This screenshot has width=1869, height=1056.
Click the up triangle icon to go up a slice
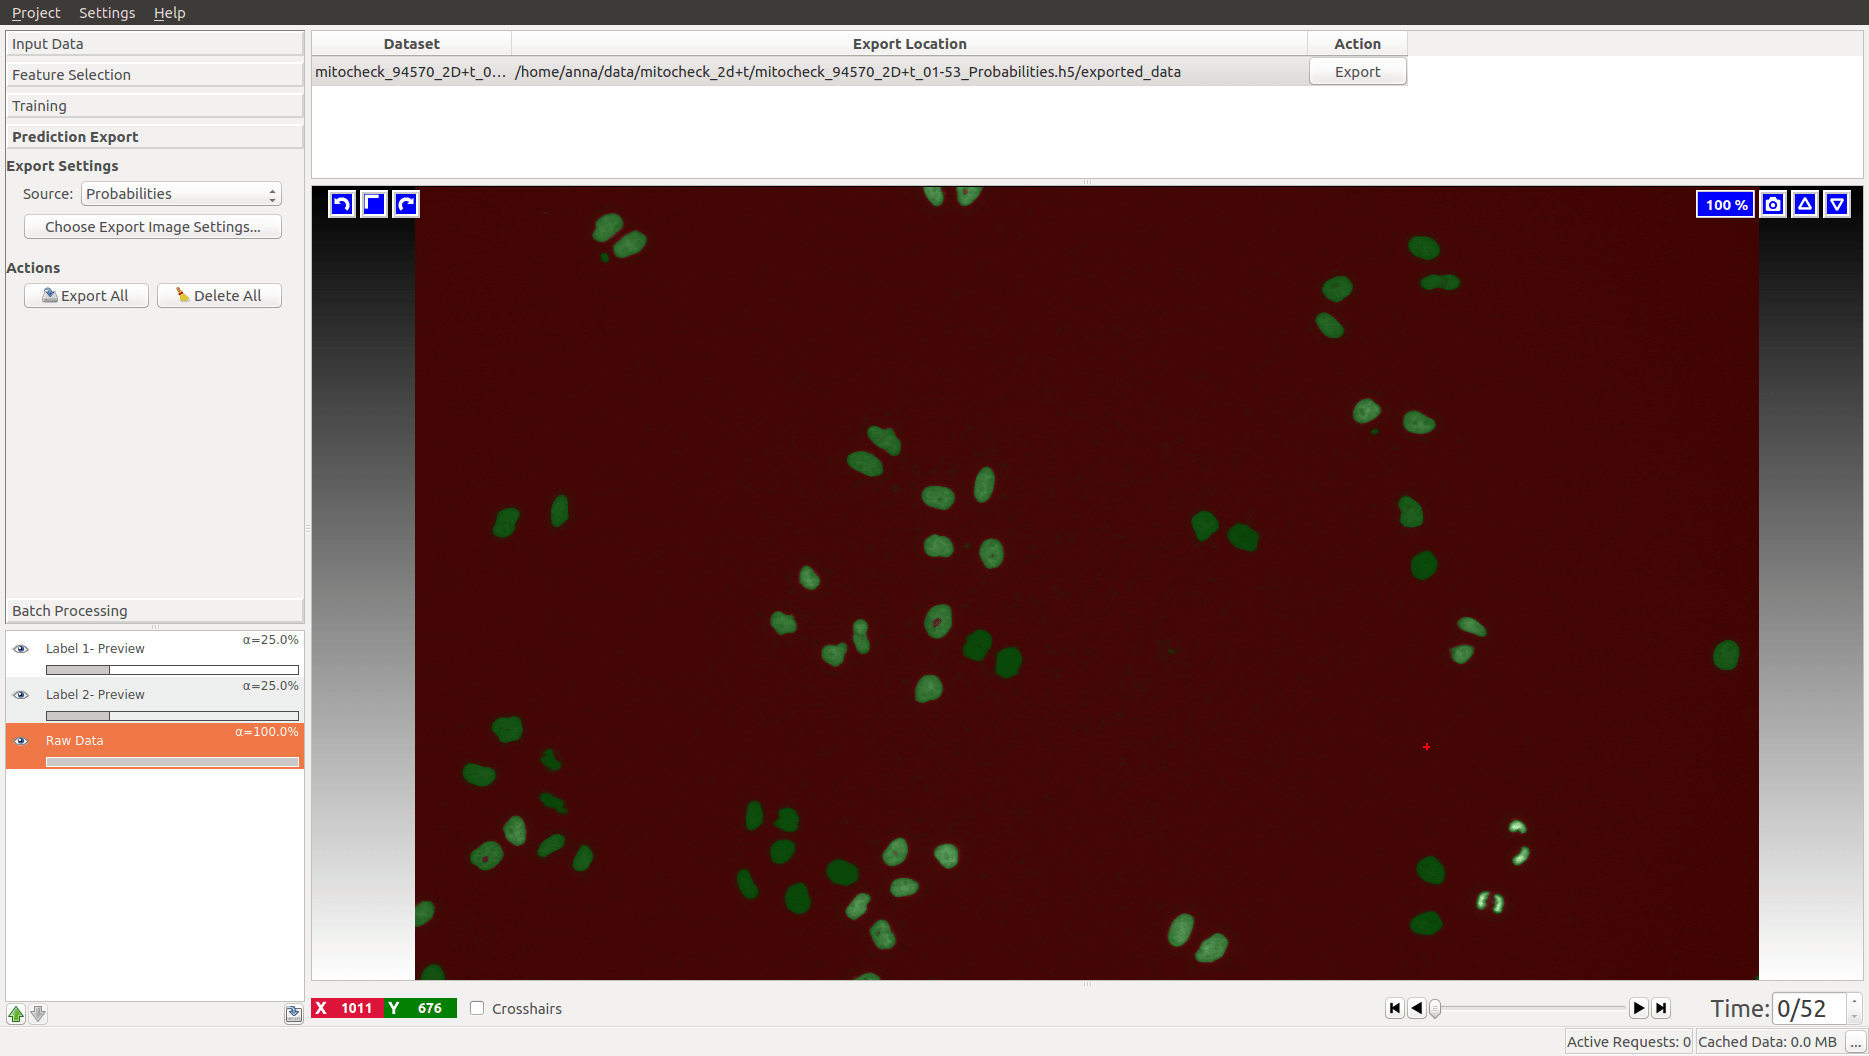point(1805,204)
